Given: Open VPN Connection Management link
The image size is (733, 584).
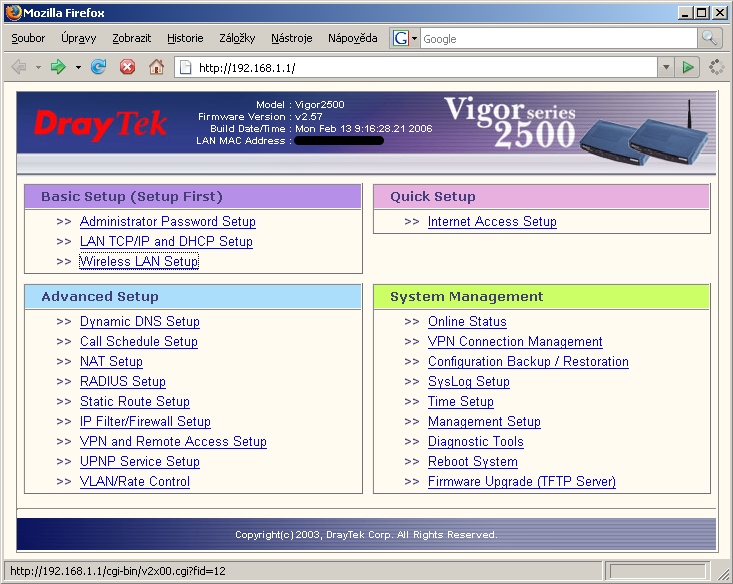Looking at the screenshot, I should coord(515,342).
